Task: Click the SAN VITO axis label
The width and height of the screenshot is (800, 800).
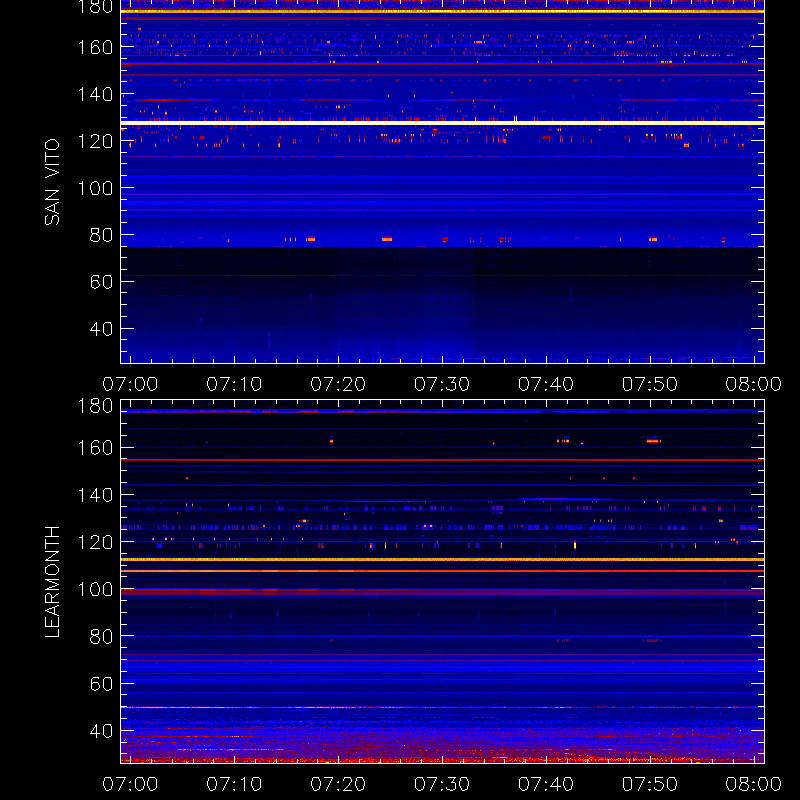Action: (x=53, y=182)
